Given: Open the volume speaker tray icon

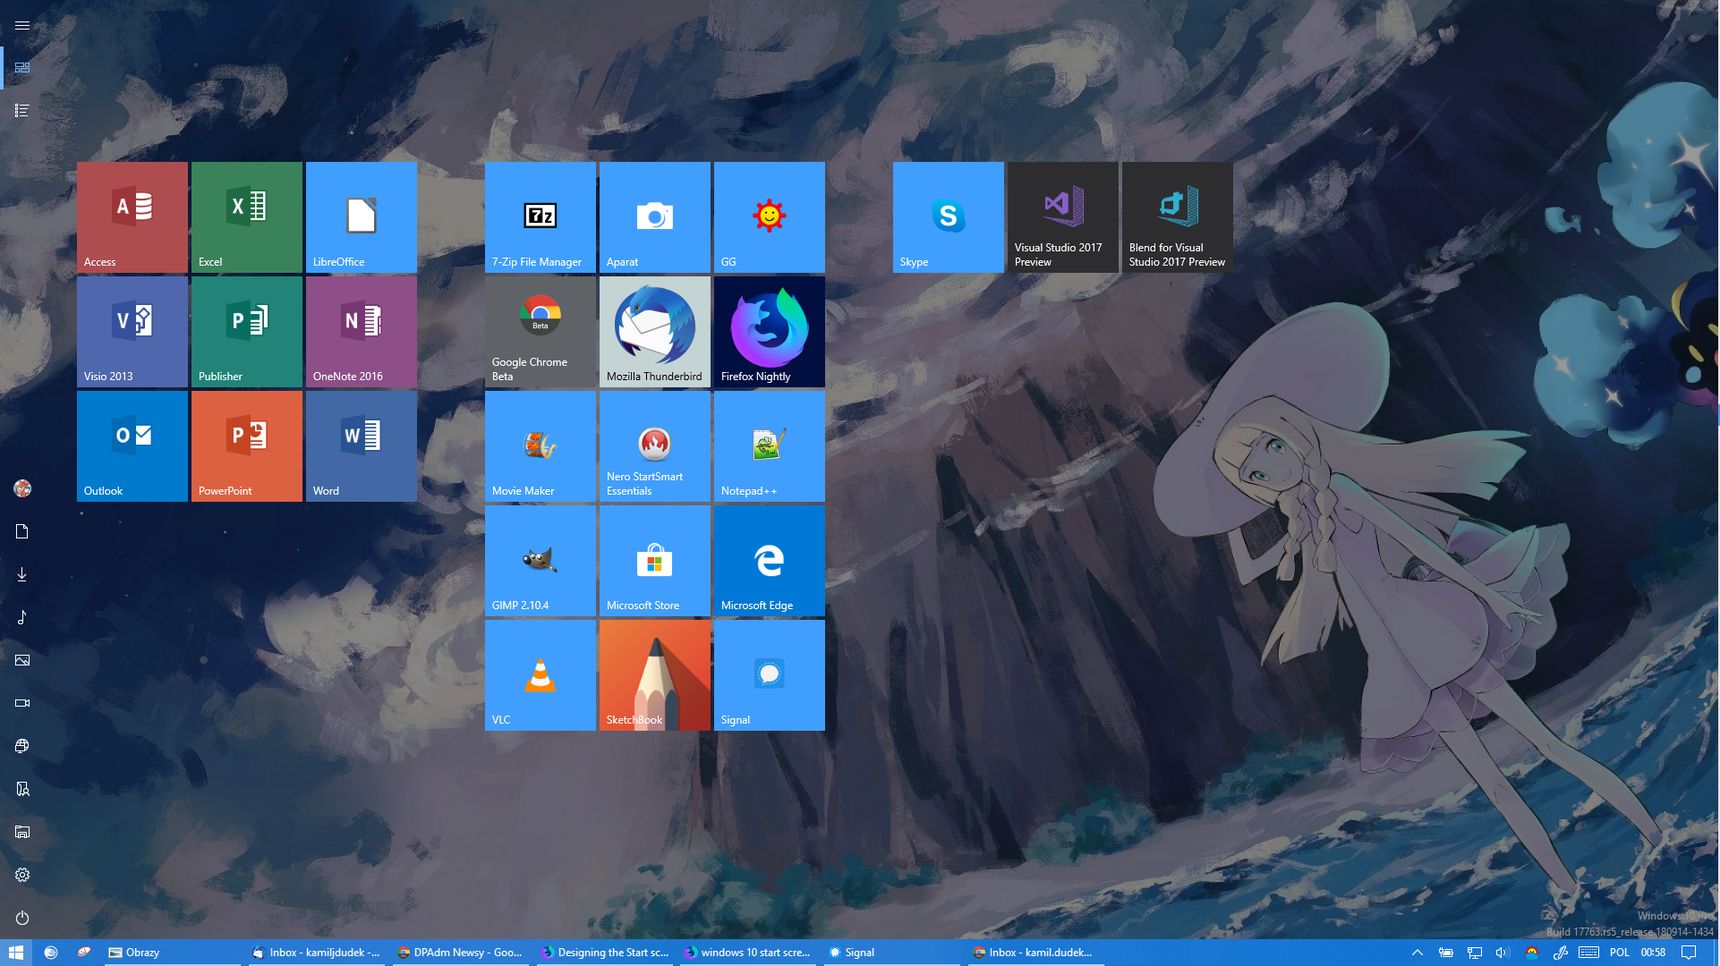Looking at the screenshot, I should click(1502, 953).
